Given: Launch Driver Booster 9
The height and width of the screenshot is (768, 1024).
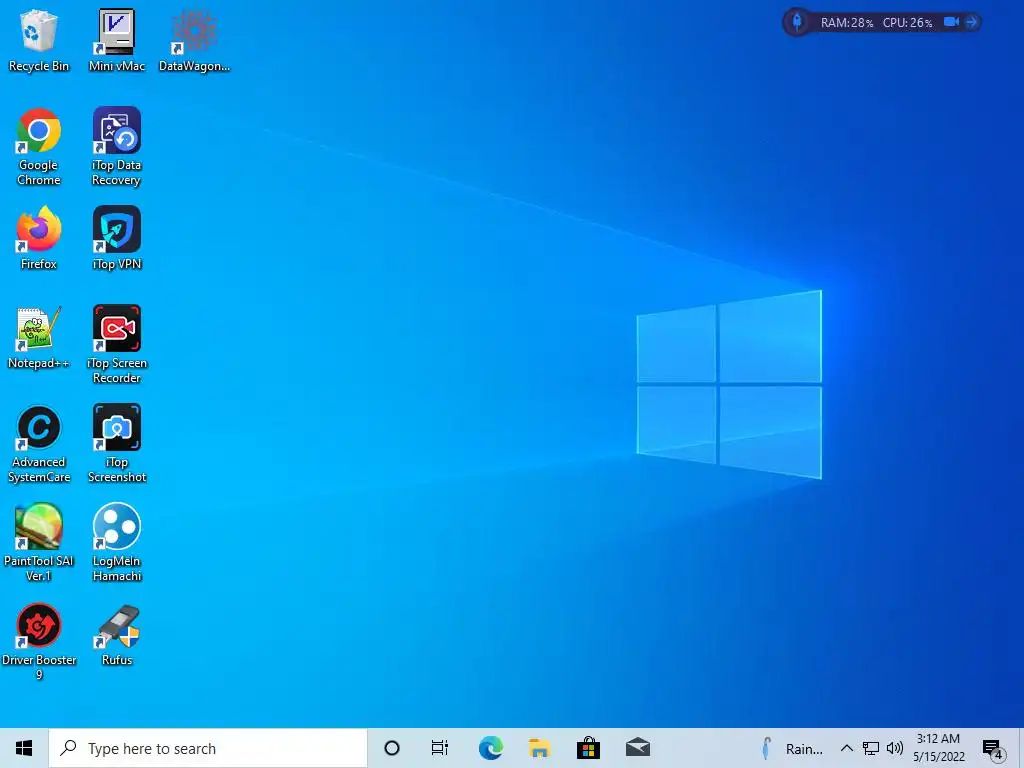Looking at the screenshot, I should [x=39, y=642].
